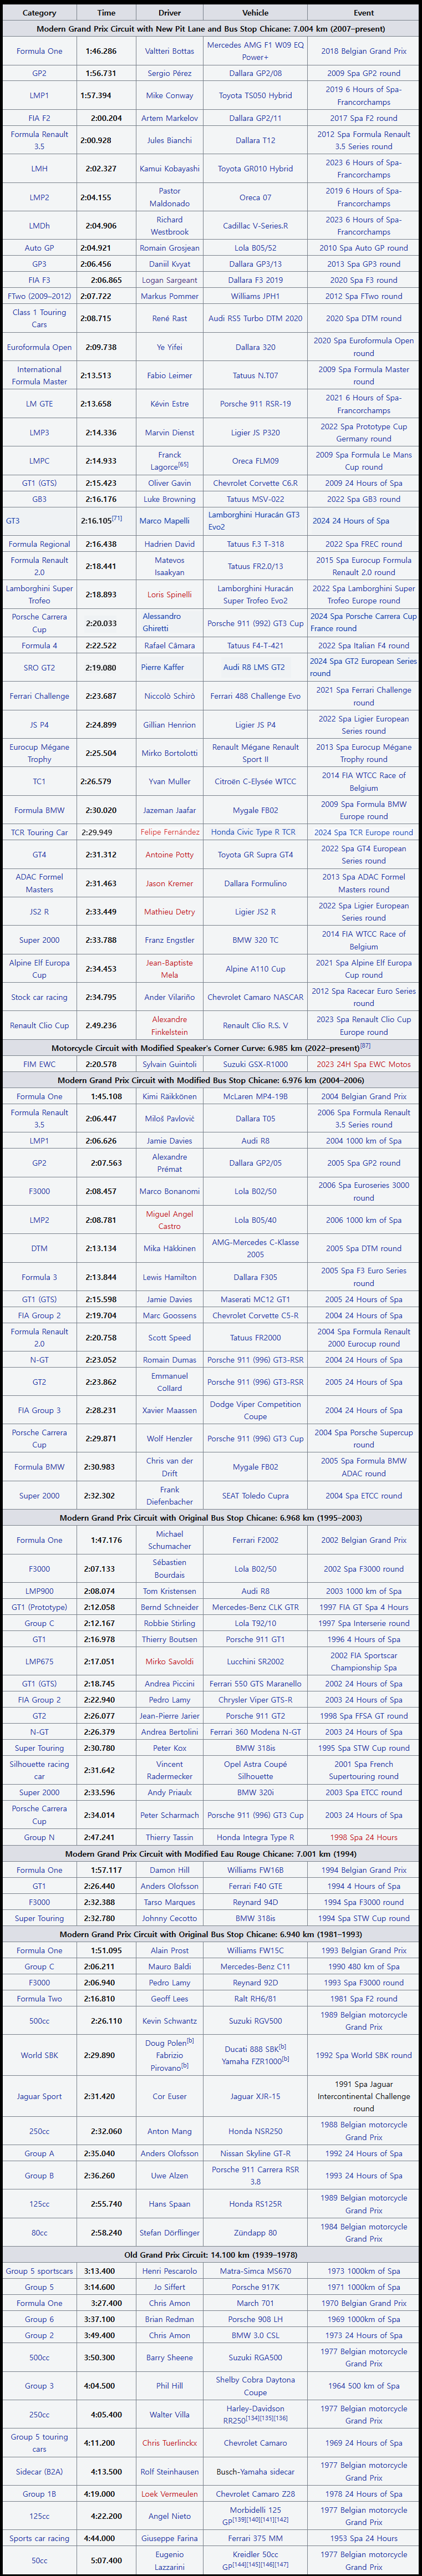Click the Euroformula Open category
Viewport: 422px width, 2576px height.
coord(39,347)
